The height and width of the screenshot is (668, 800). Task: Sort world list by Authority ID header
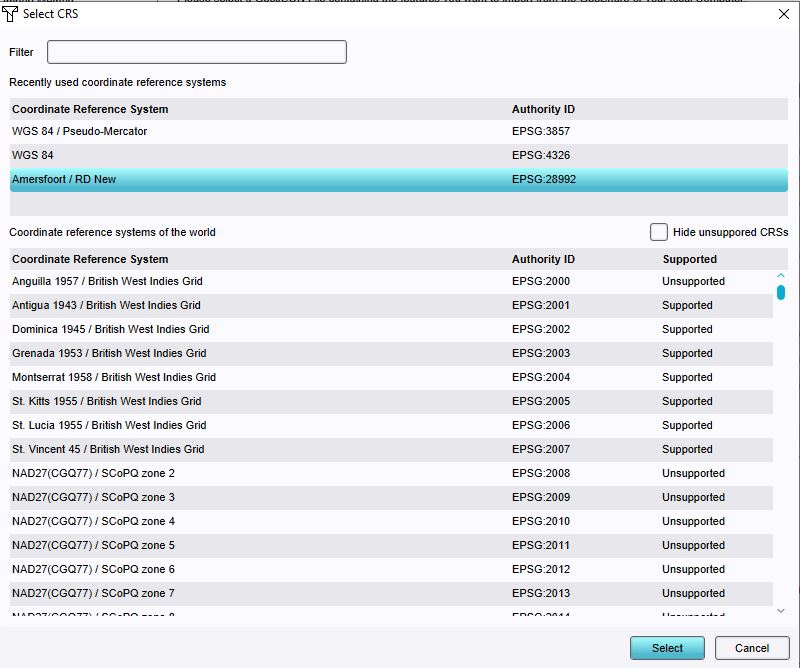click(x=543, y=259)
